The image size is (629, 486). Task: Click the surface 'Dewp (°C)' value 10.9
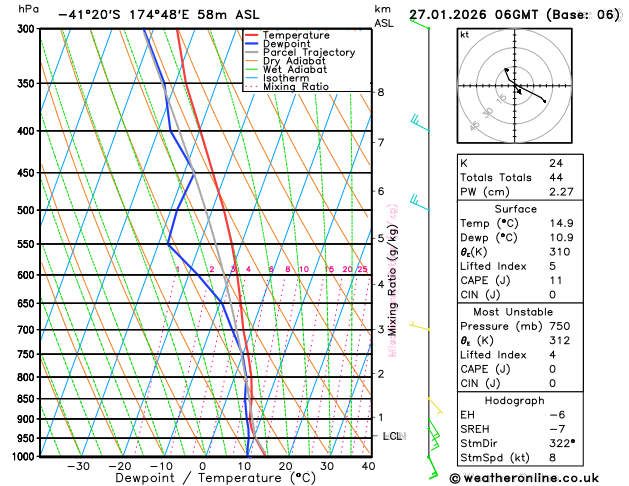561,238
